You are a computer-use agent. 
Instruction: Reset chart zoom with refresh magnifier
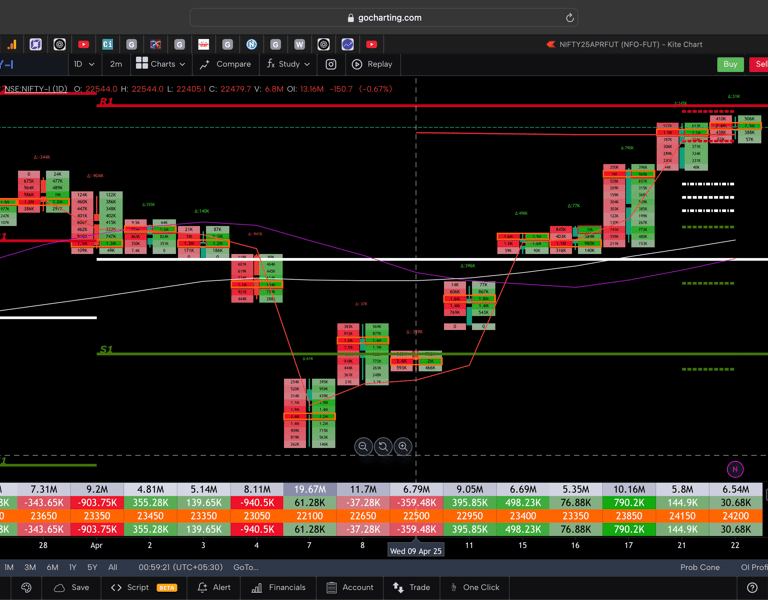point(383,446)
